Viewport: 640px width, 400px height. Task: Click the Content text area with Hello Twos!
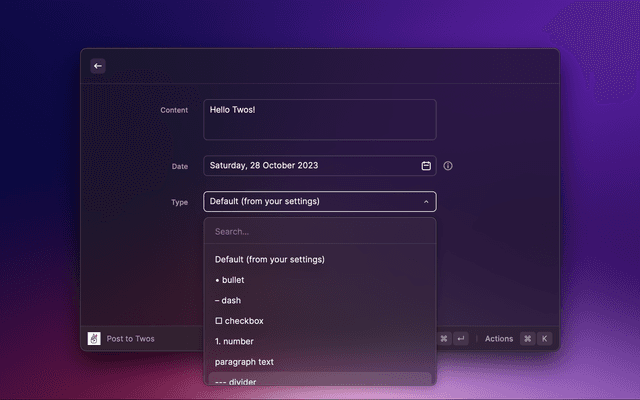pos(319,119)
